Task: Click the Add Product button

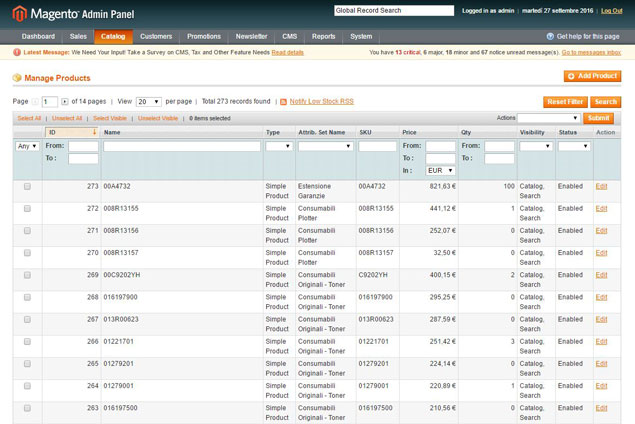Action: pyautogui.click(x=592, y=76)
